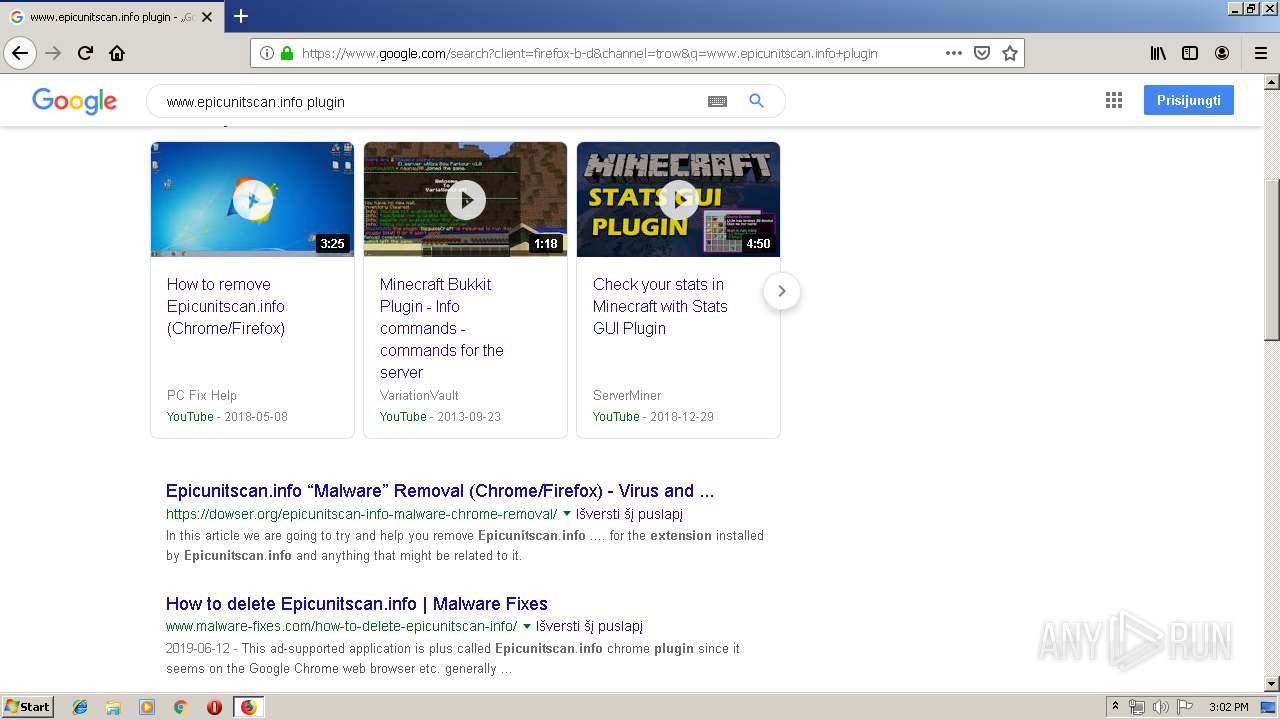Screen dimensions: 1280x720
Task: Click PC Fix Help channel name
Action: click(x=202, y=395)
